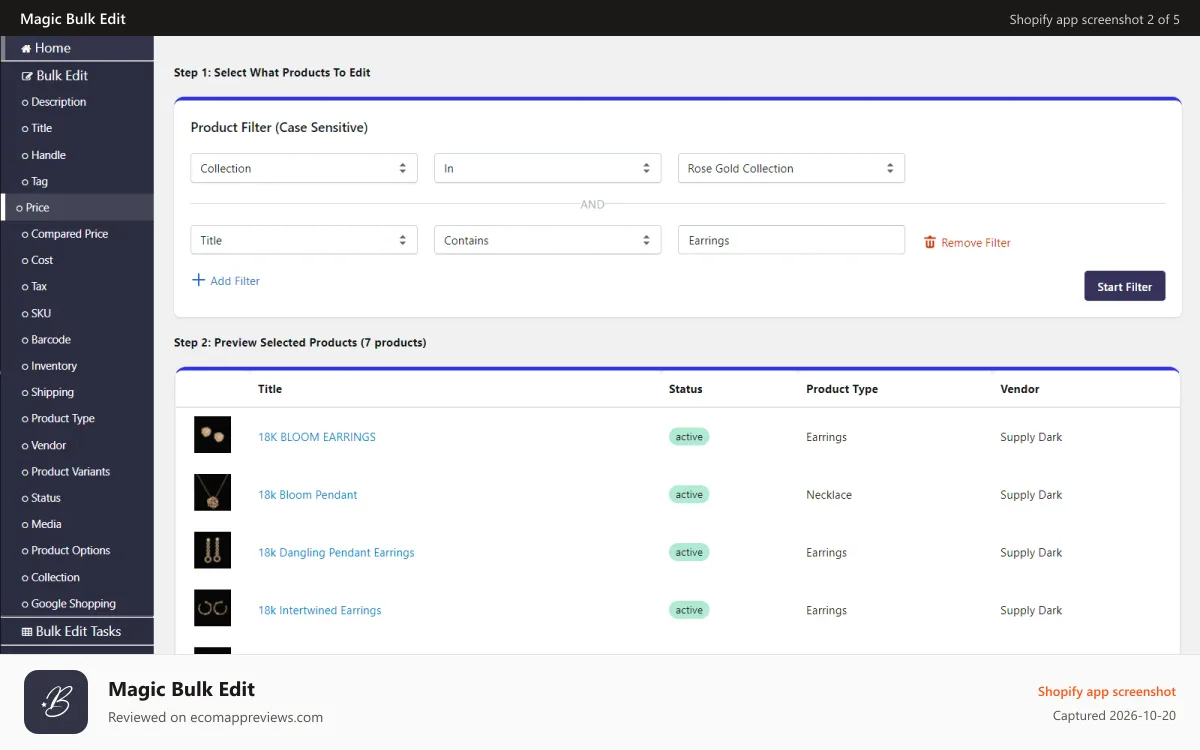Click Necklace product type for Bloom Pendant
This screenshot has width=1200, height=750.
pyautogui.click(x=829, y=495)
